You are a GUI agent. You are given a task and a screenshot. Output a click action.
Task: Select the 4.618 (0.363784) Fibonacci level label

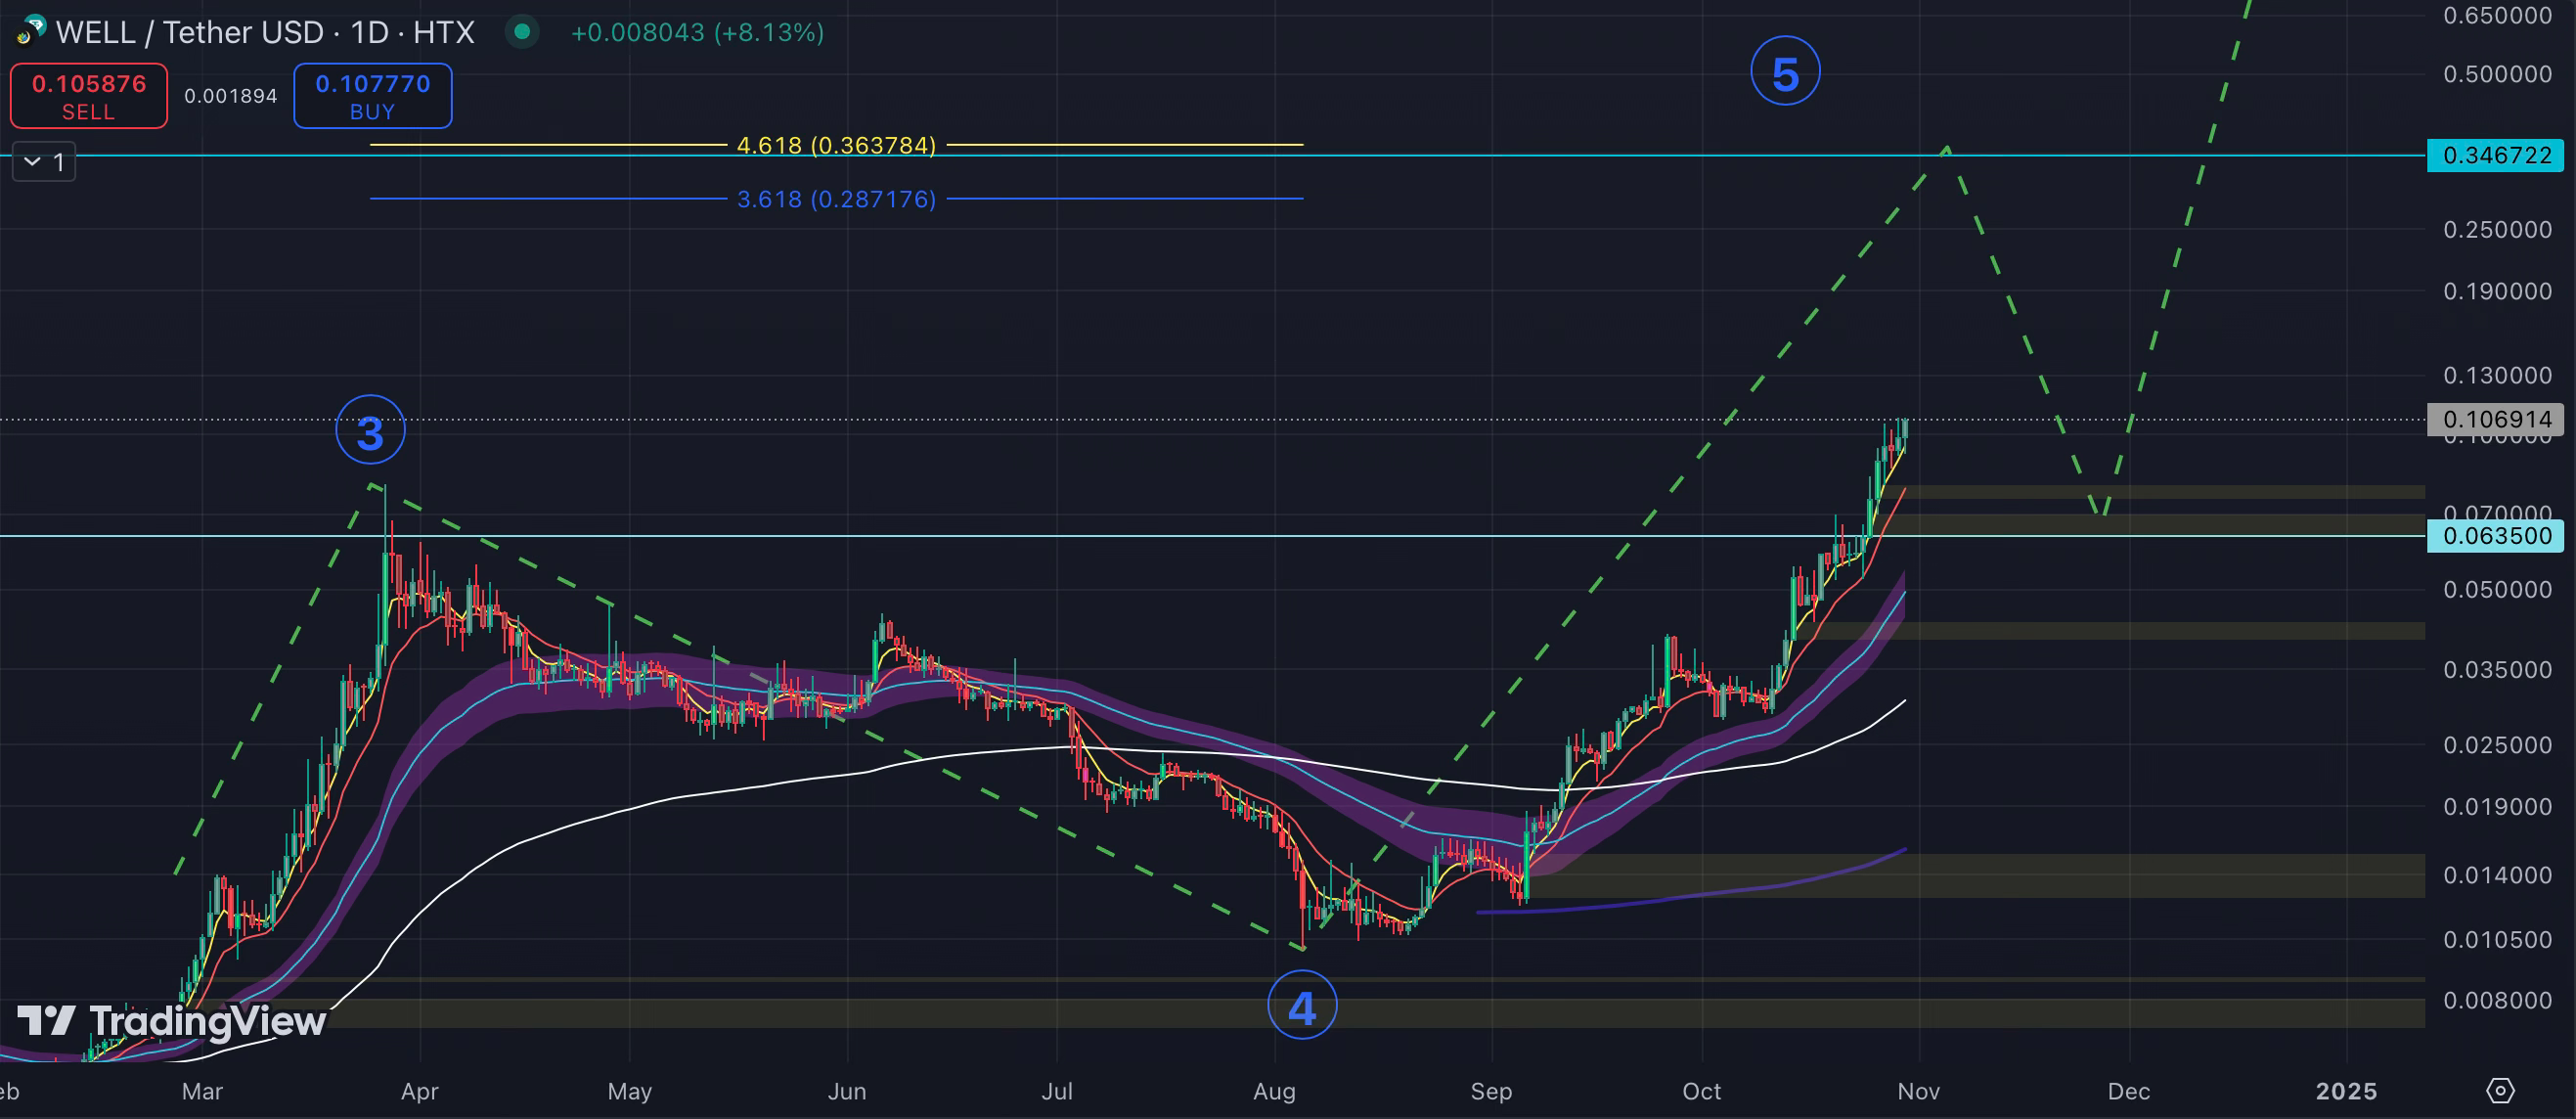(836, 145)
